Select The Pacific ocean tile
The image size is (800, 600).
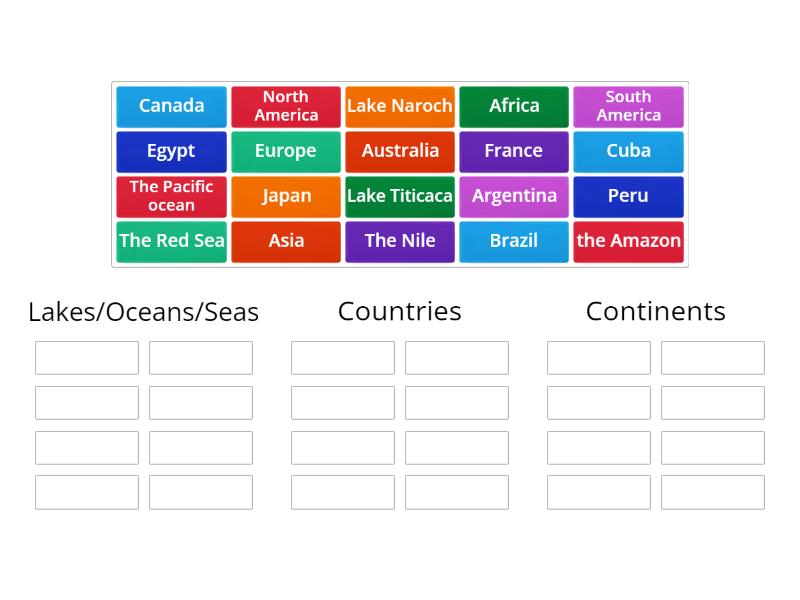tap(171, 196)
